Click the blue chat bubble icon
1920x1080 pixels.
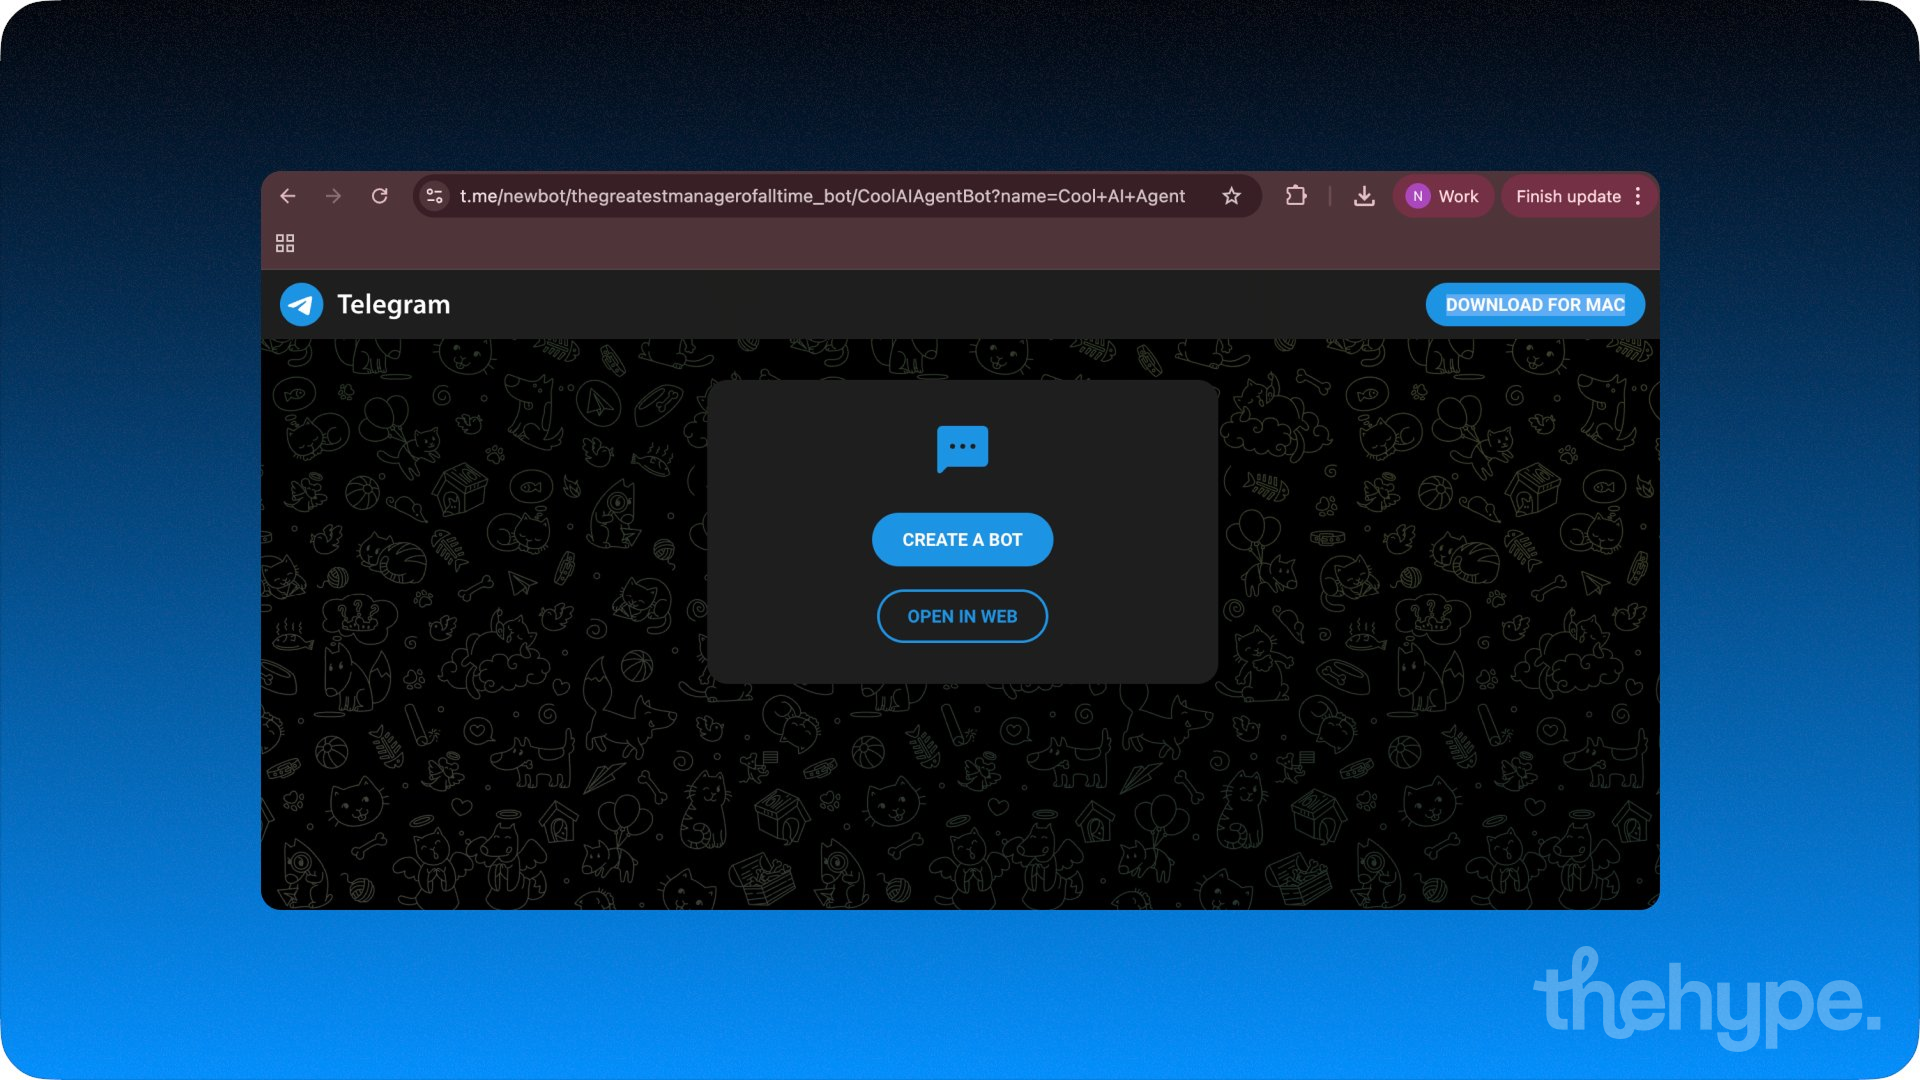tap(962, 448)
